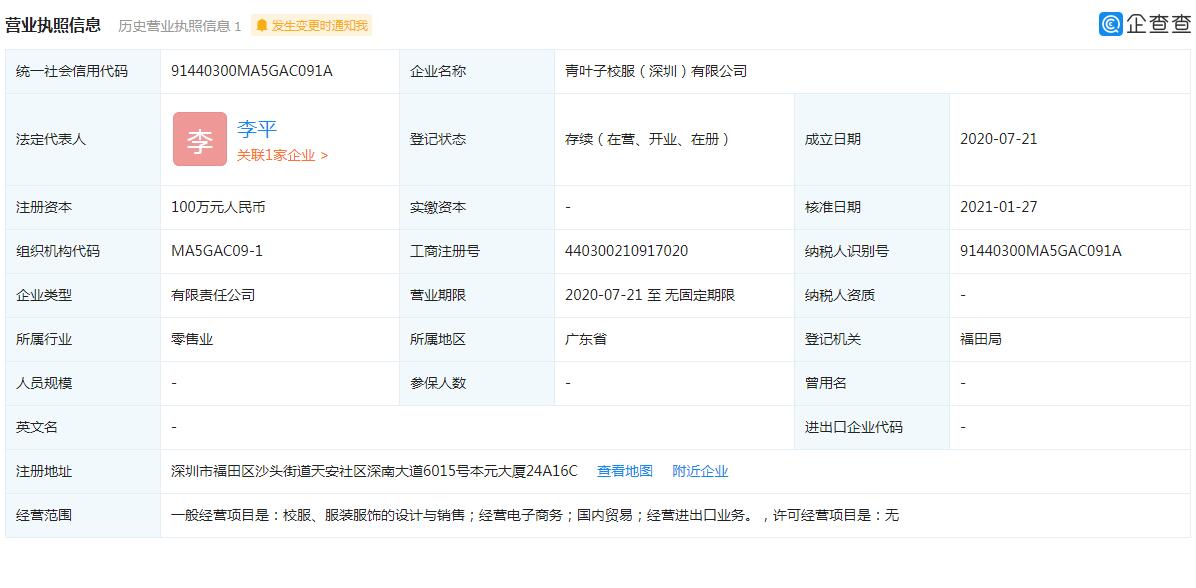Click the 参保人数 label
The width and height of the screenshot is (1196, 588).
(x=438, y=384)
